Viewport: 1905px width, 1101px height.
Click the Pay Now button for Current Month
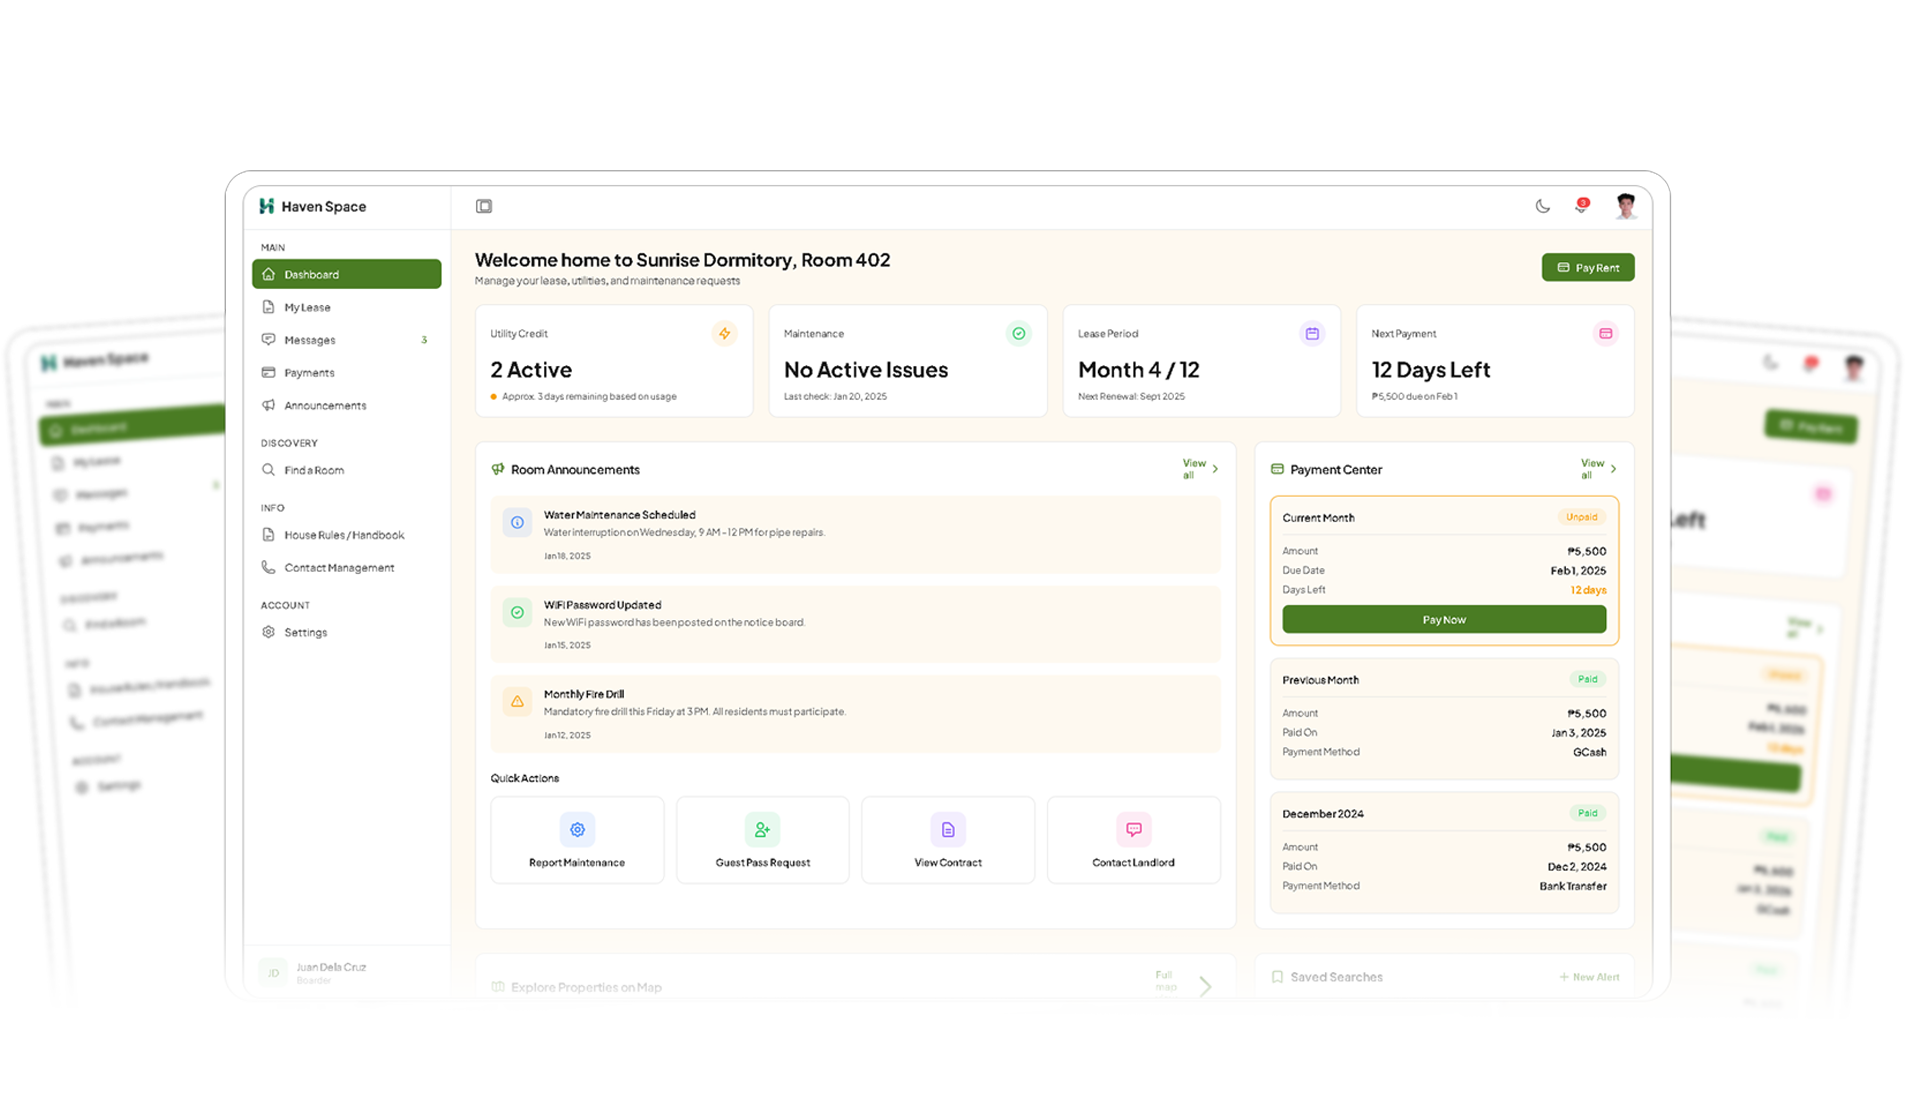click(1443, 619)
